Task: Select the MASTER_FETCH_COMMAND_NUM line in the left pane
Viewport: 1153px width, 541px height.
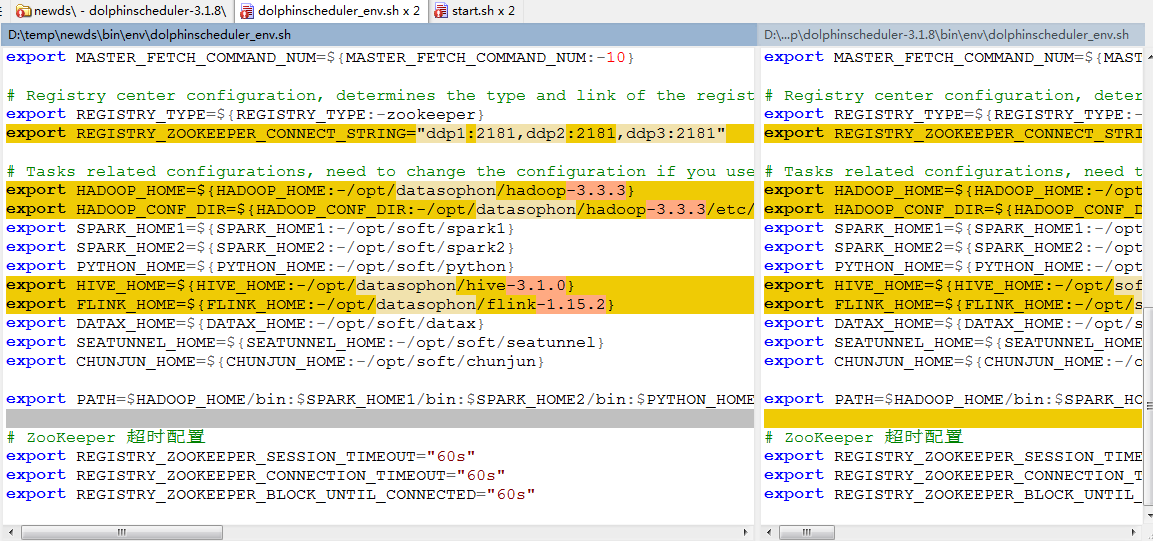Action: click(x=321, y=57)
